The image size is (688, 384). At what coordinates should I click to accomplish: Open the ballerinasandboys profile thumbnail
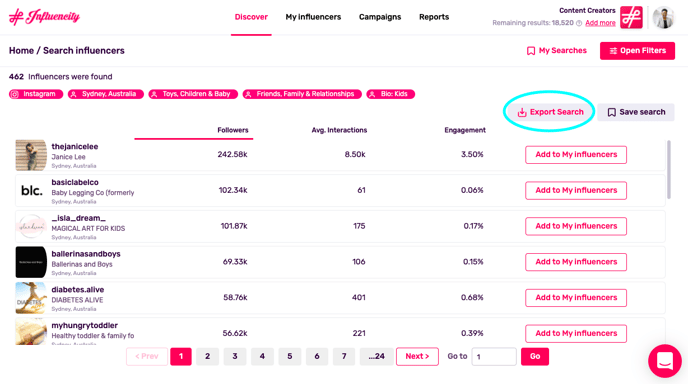(x=31, y=262)
